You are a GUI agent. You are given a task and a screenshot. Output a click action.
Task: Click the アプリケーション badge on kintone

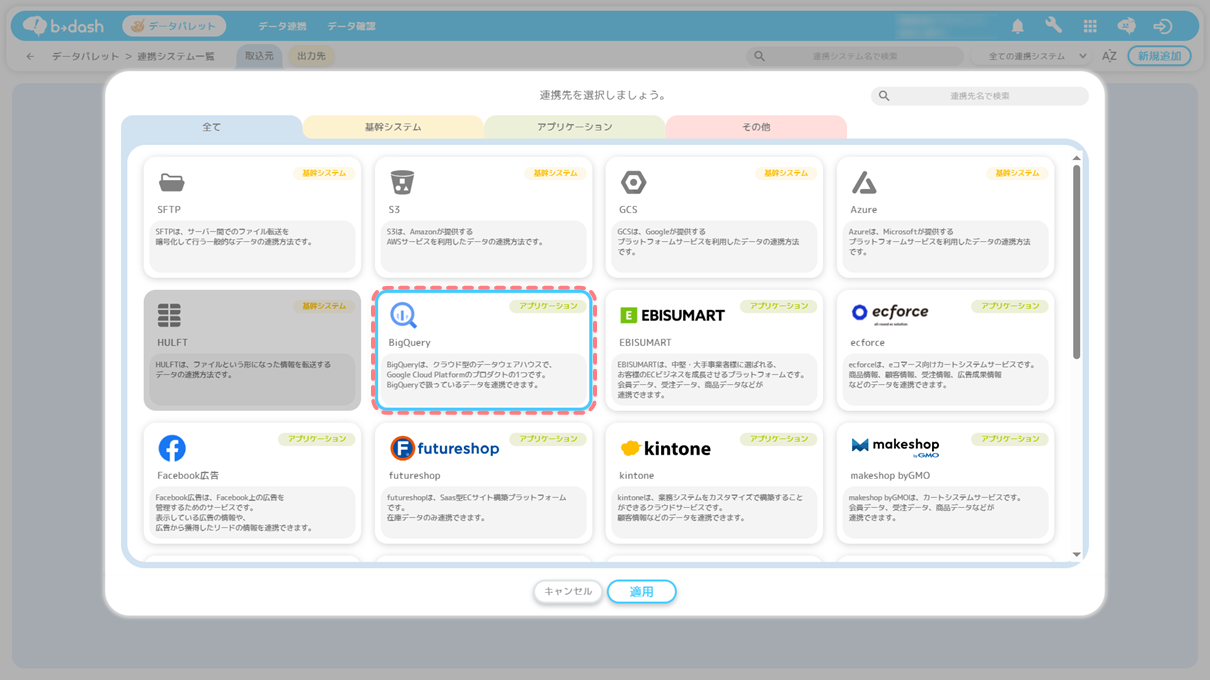[x=779, y=439]
